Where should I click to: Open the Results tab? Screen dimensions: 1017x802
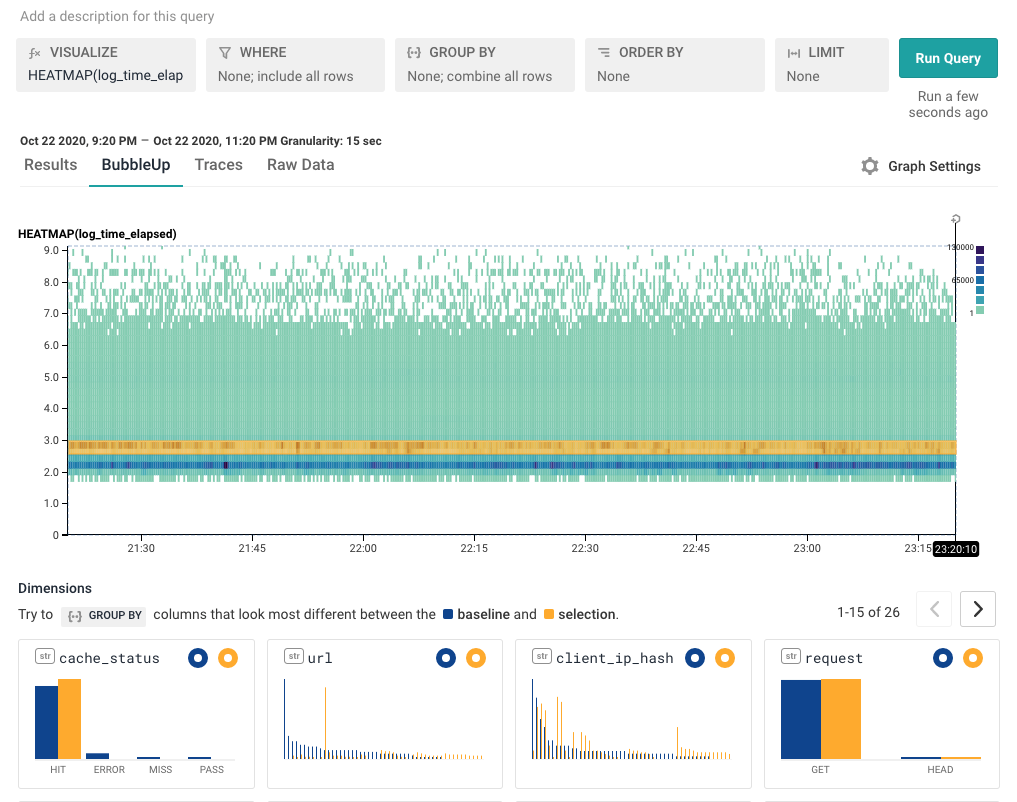click(x=51, y=165)
